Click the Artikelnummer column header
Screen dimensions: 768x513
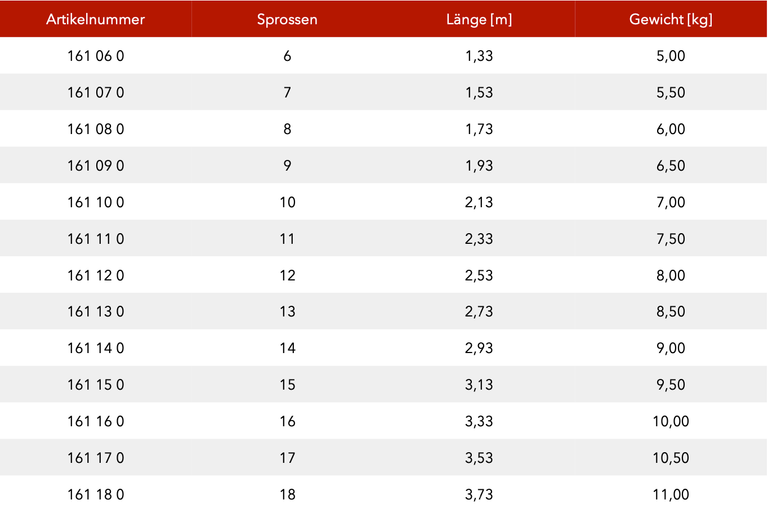click(x=96, y=20)
